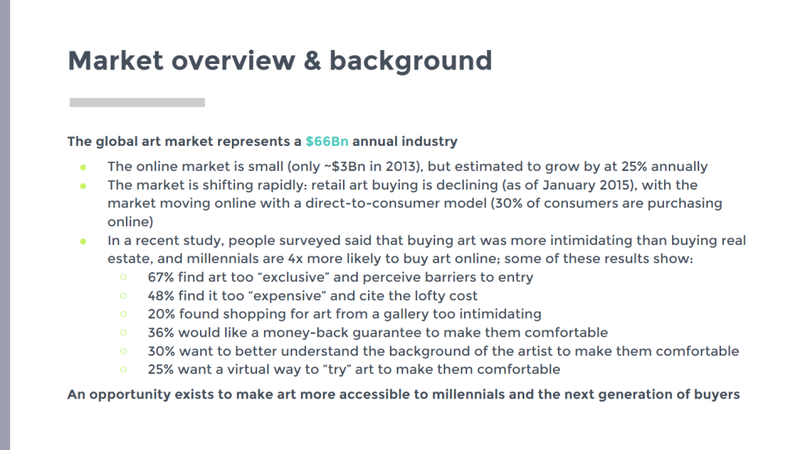800x450 pixels.
Task: Click the highlighted $66Bn figure
Action: [x=327, y=141]
